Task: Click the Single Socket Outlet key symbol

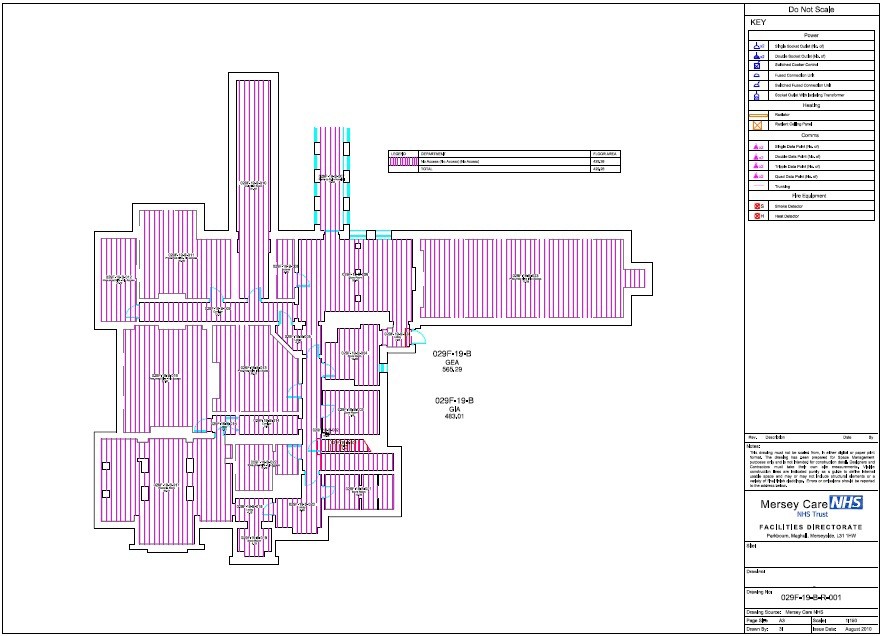Action: (757, 46)
